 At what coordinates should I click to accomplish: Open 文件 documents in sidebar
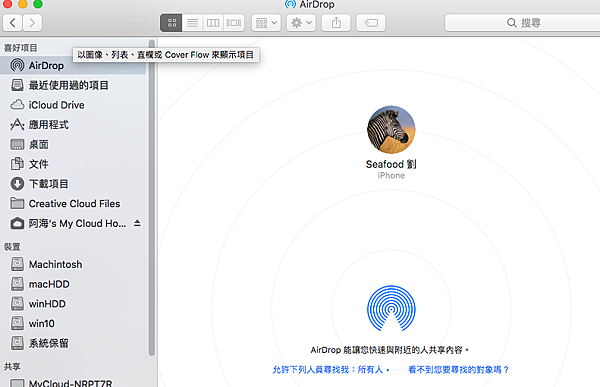point(73,164)
